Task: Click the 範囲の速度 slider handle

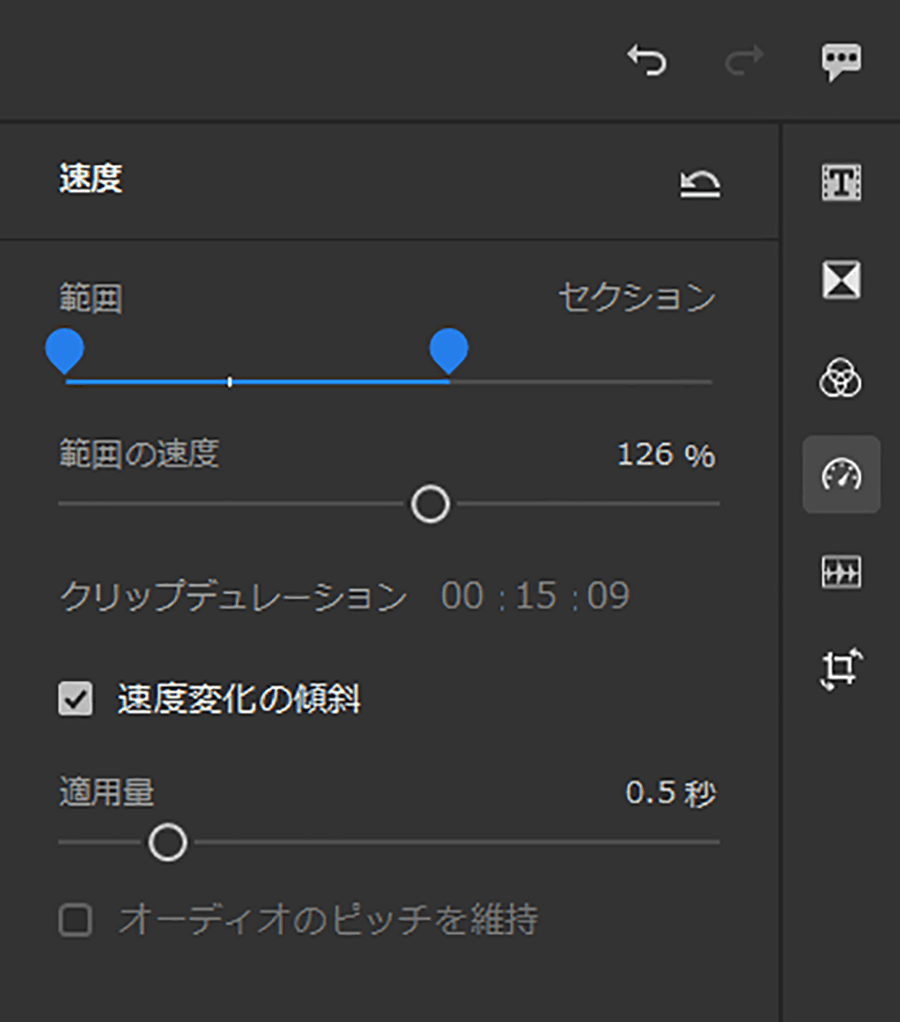Action: pyautogui.click(x=431, y=504)
